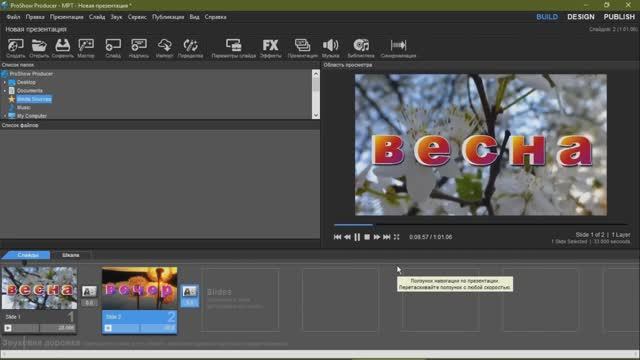This screenshot has height=360, width=640.
Task: Click transition time under Slide 1 transition
Action: (x=89, y=303)
